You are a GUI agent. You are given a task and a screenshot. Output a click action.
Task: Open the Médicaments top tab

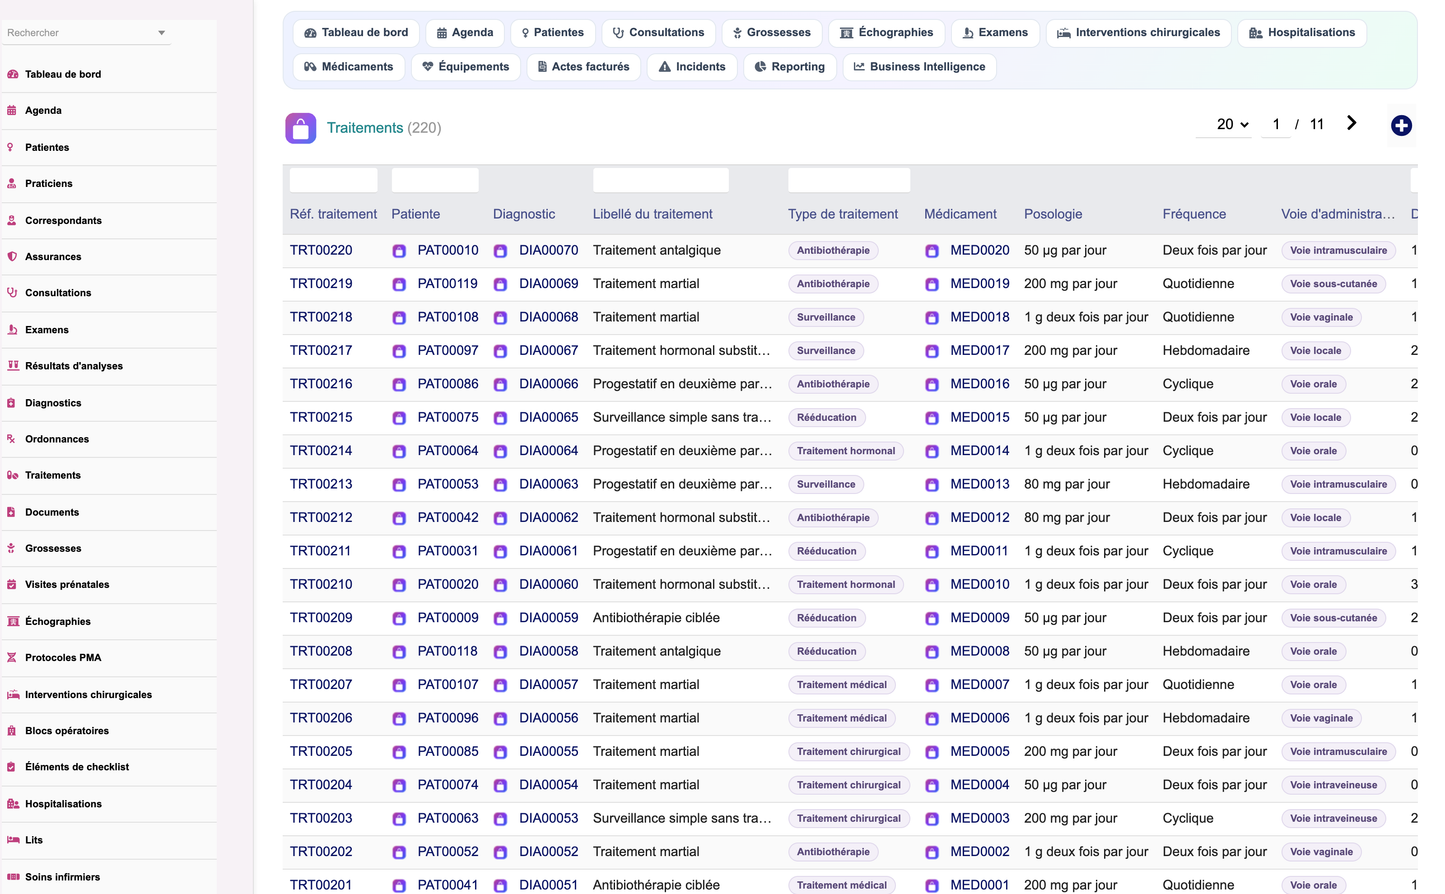point(348,67)
